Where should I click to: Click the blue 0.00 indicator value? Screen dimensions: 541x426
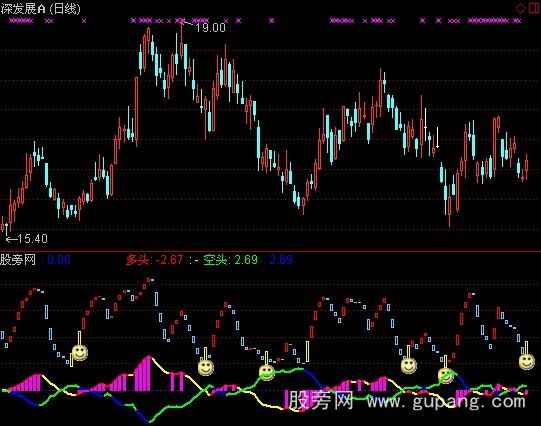click(58, 259)
